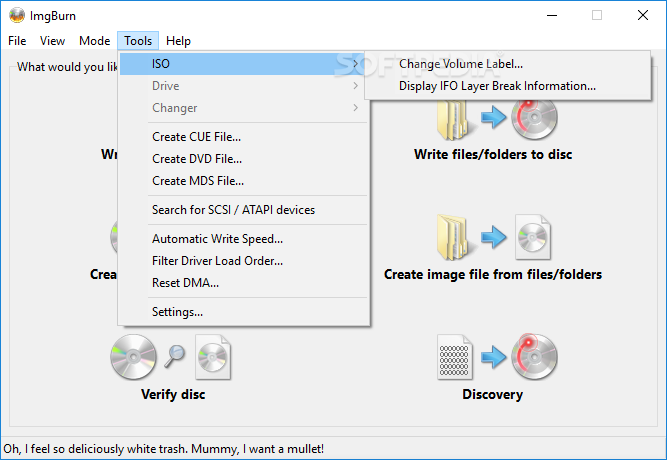This screenshot has height=460, width=667.
Task: Select Create DVD File...
Action: pos(244,159)
